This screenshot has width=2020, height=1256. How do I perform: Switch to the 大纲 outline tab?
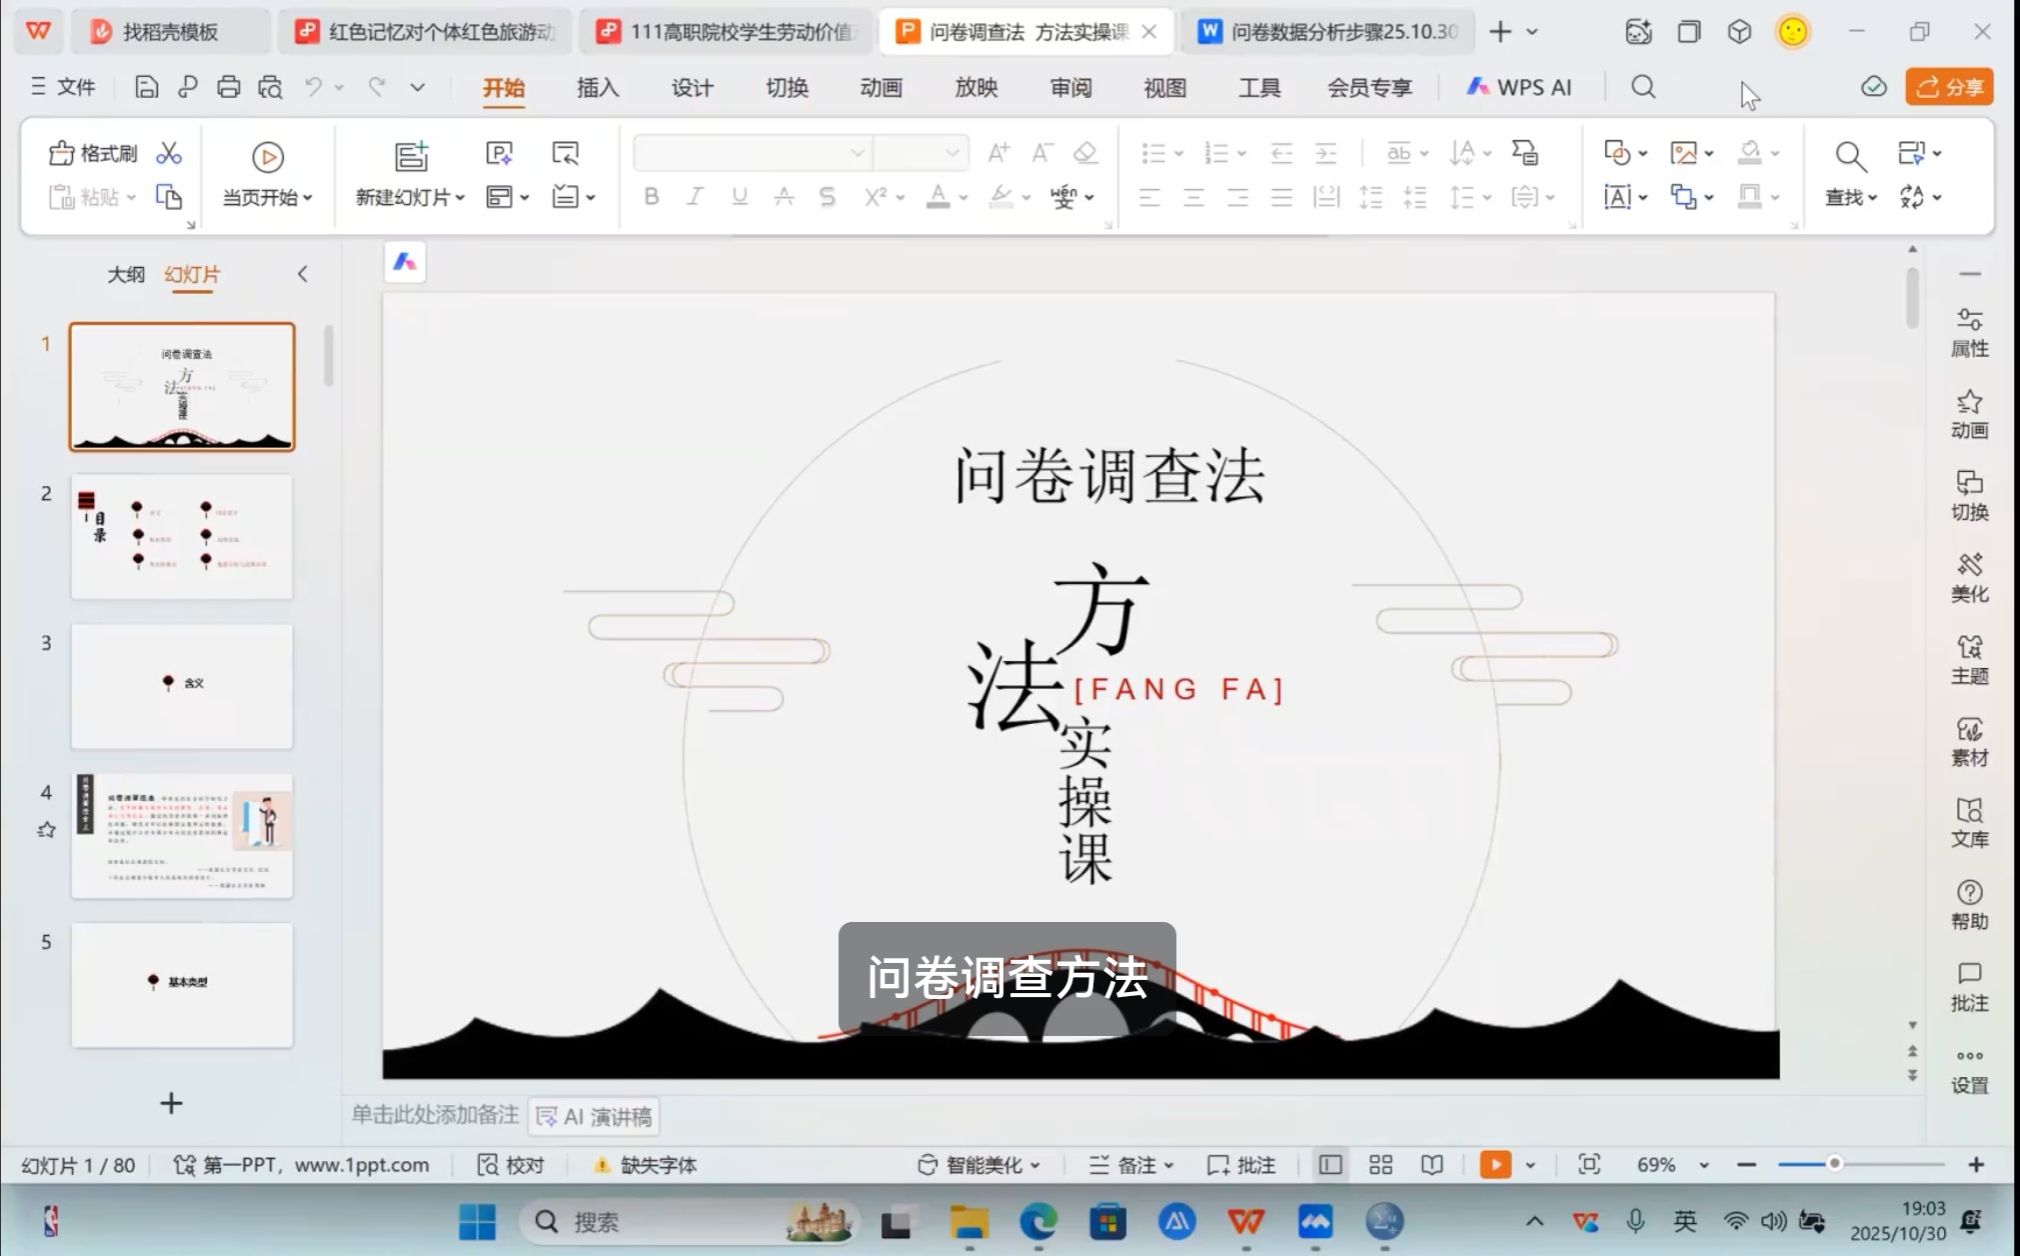126,274
